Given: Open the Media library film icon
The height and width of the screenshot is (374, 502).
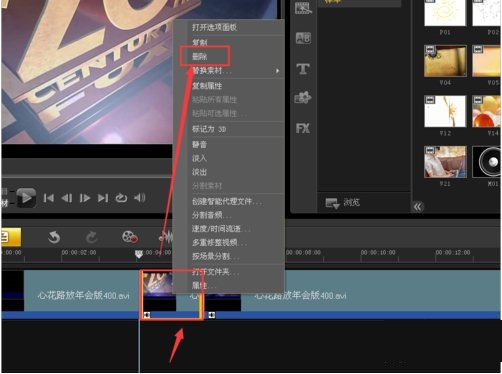Looking at the screenshot, I should [303, 8].
